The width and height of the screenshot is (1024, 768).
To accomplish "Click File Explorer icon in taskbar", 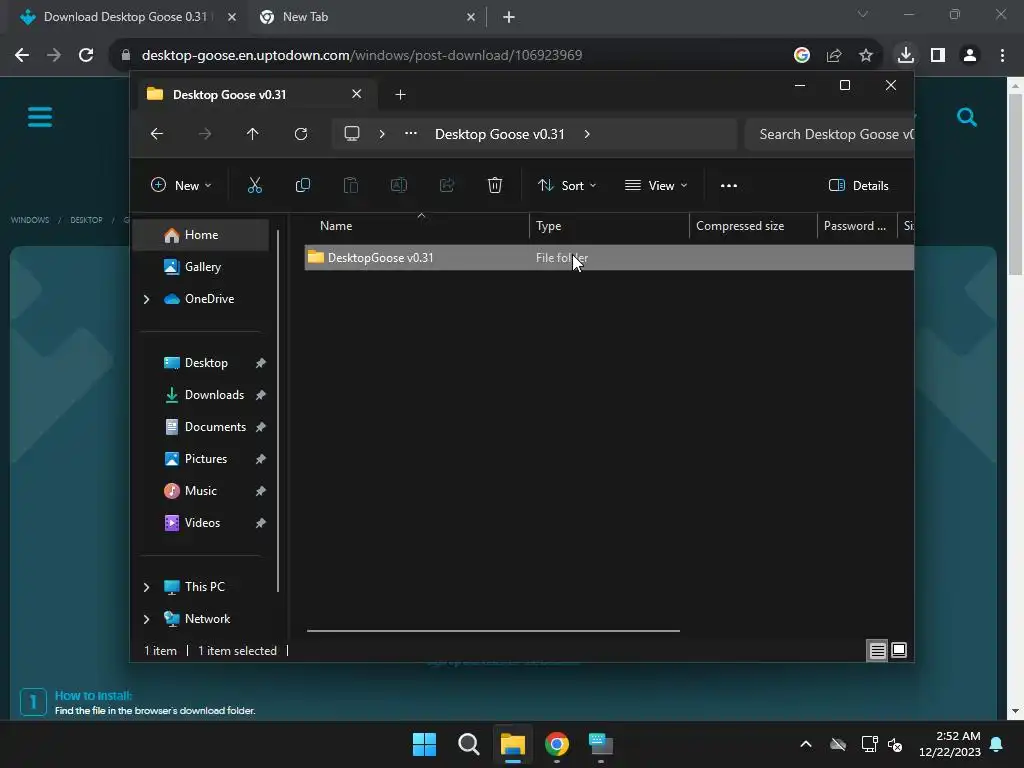I will point(513,744).
